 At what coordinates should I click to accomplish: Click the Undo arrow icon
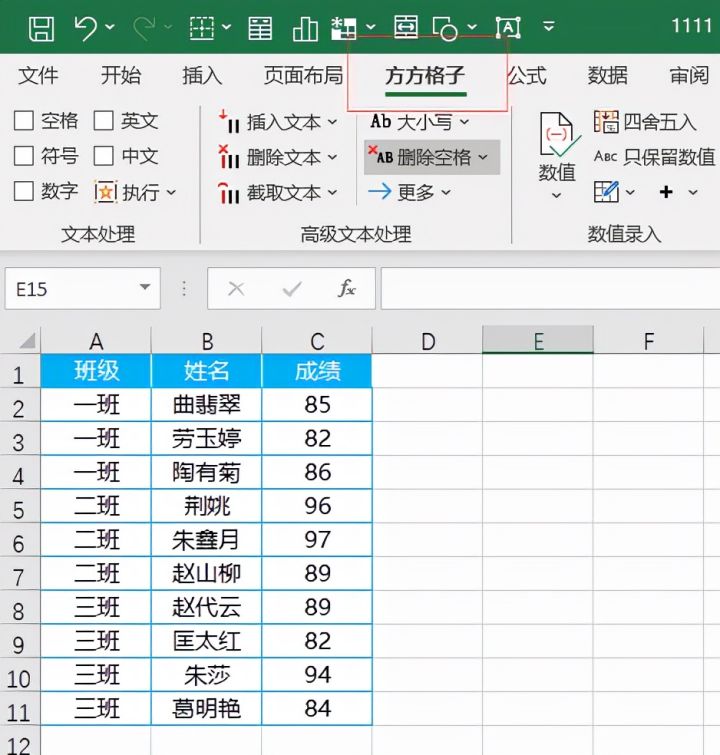pos(86,28)
